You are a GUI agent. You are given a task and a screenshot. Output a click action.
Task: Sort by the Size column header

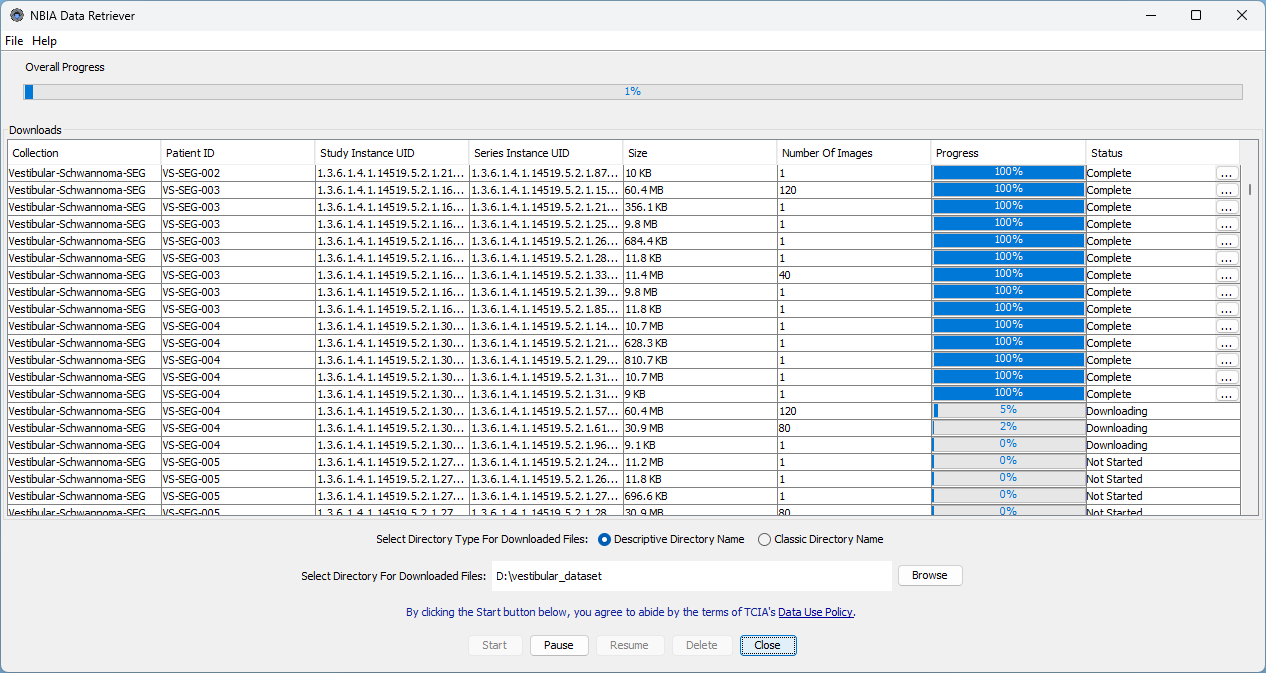coord(700,153)
